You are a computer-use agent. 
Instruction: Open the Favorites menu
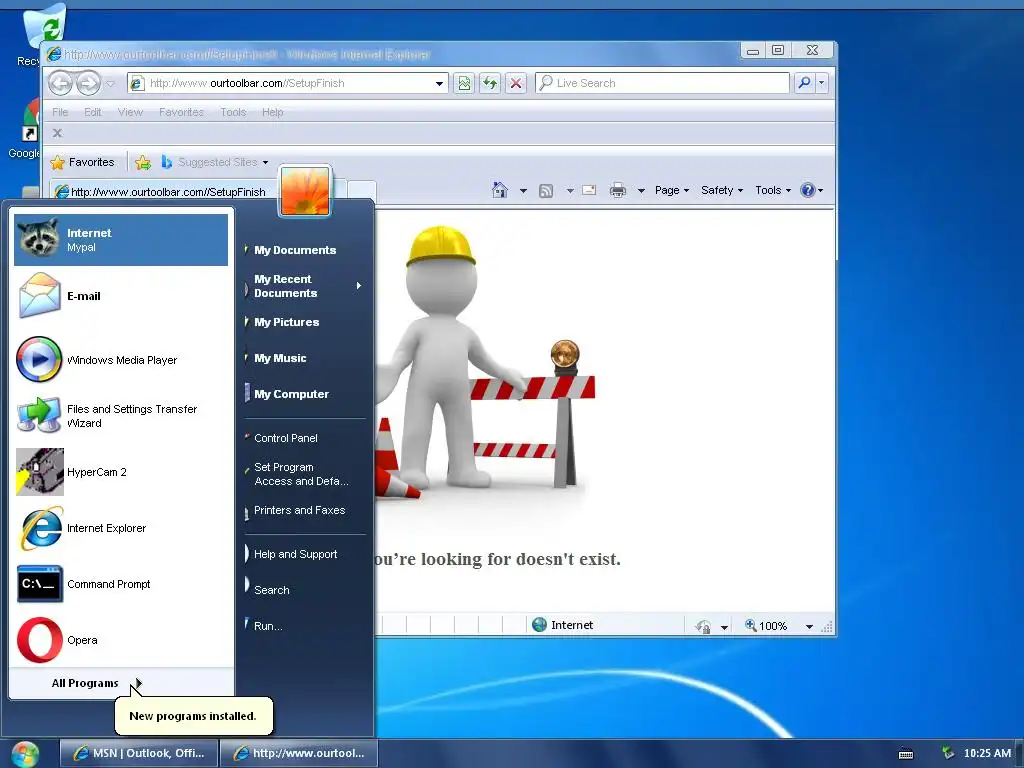(x=181, y=112)
